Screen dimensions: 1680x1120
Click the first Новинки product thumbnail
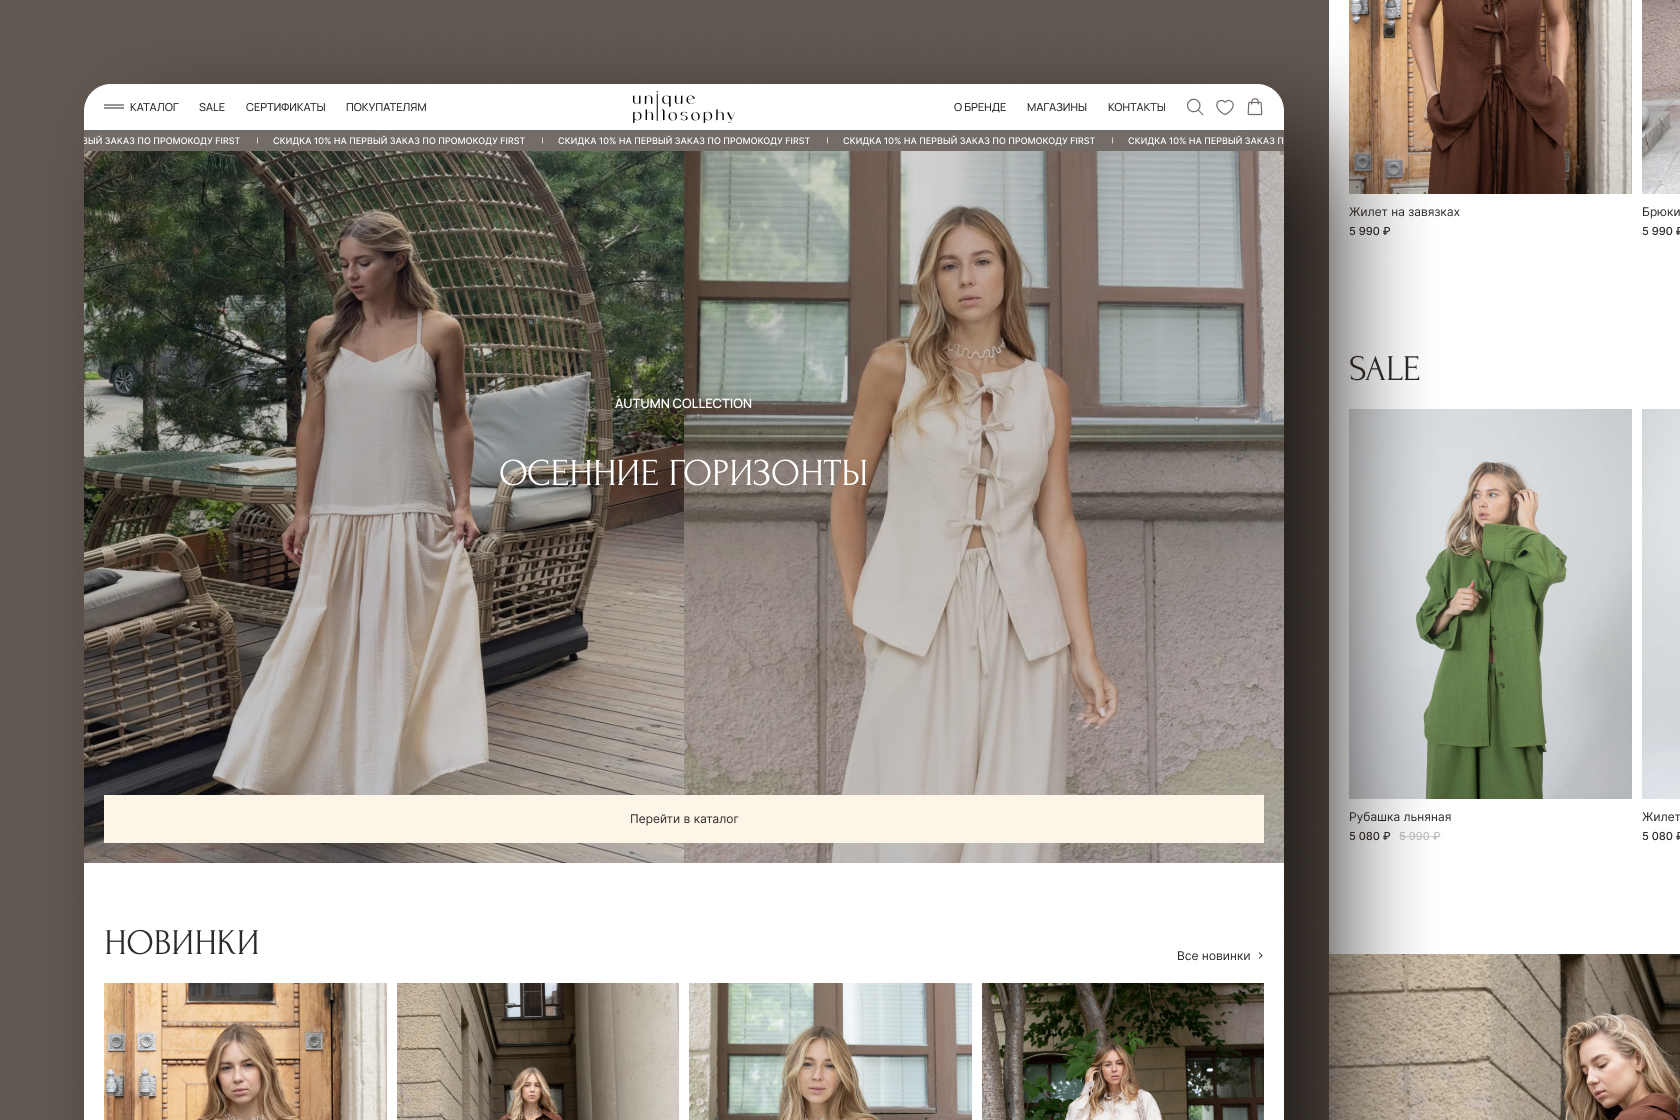click(245, 1051)
